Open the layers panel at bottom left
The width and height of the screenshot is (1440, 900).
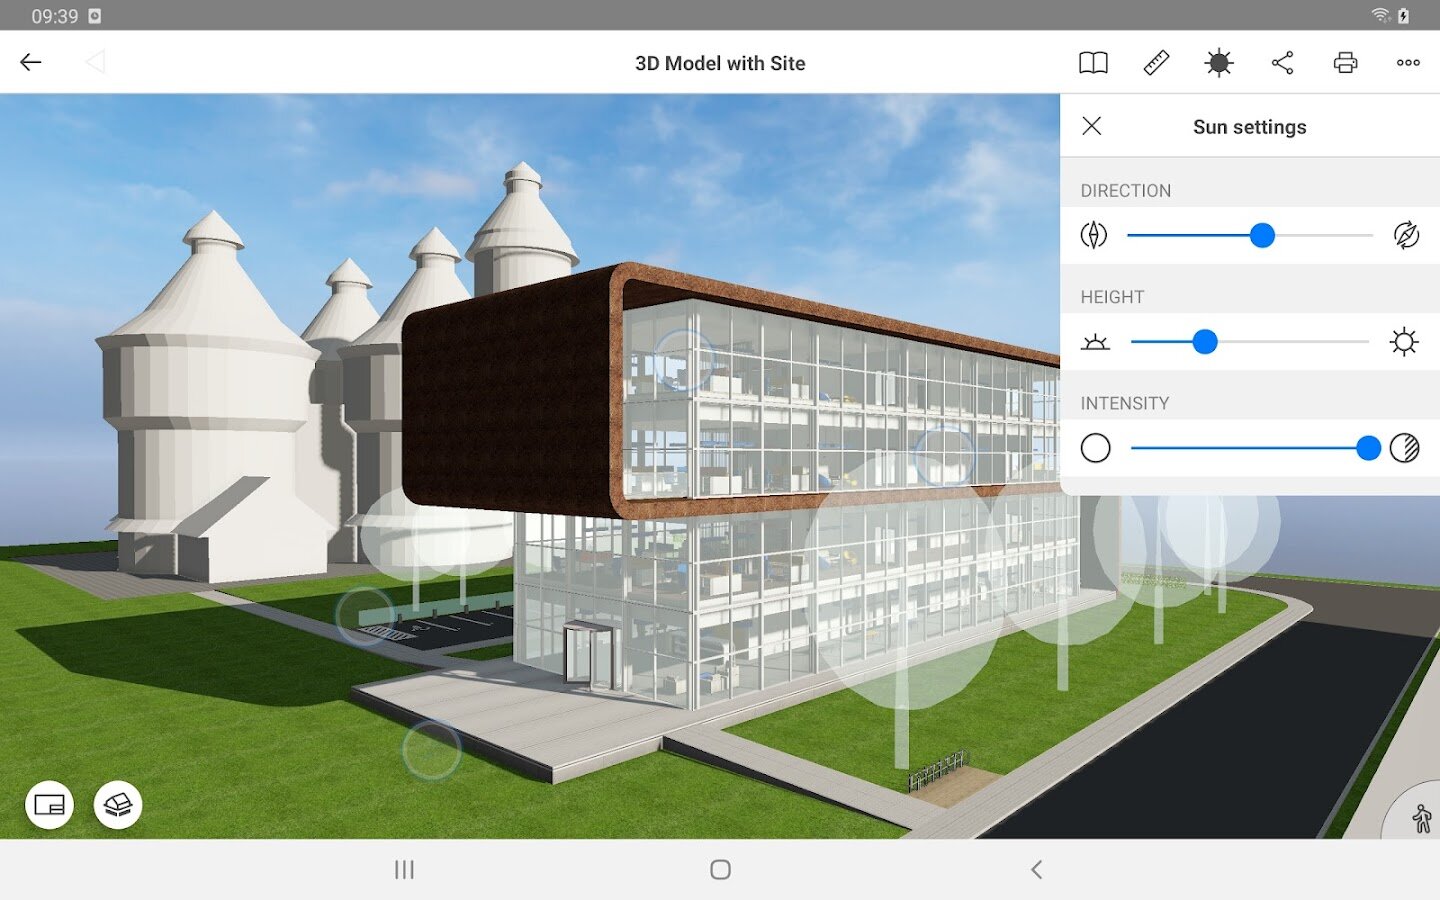[117, 805]
